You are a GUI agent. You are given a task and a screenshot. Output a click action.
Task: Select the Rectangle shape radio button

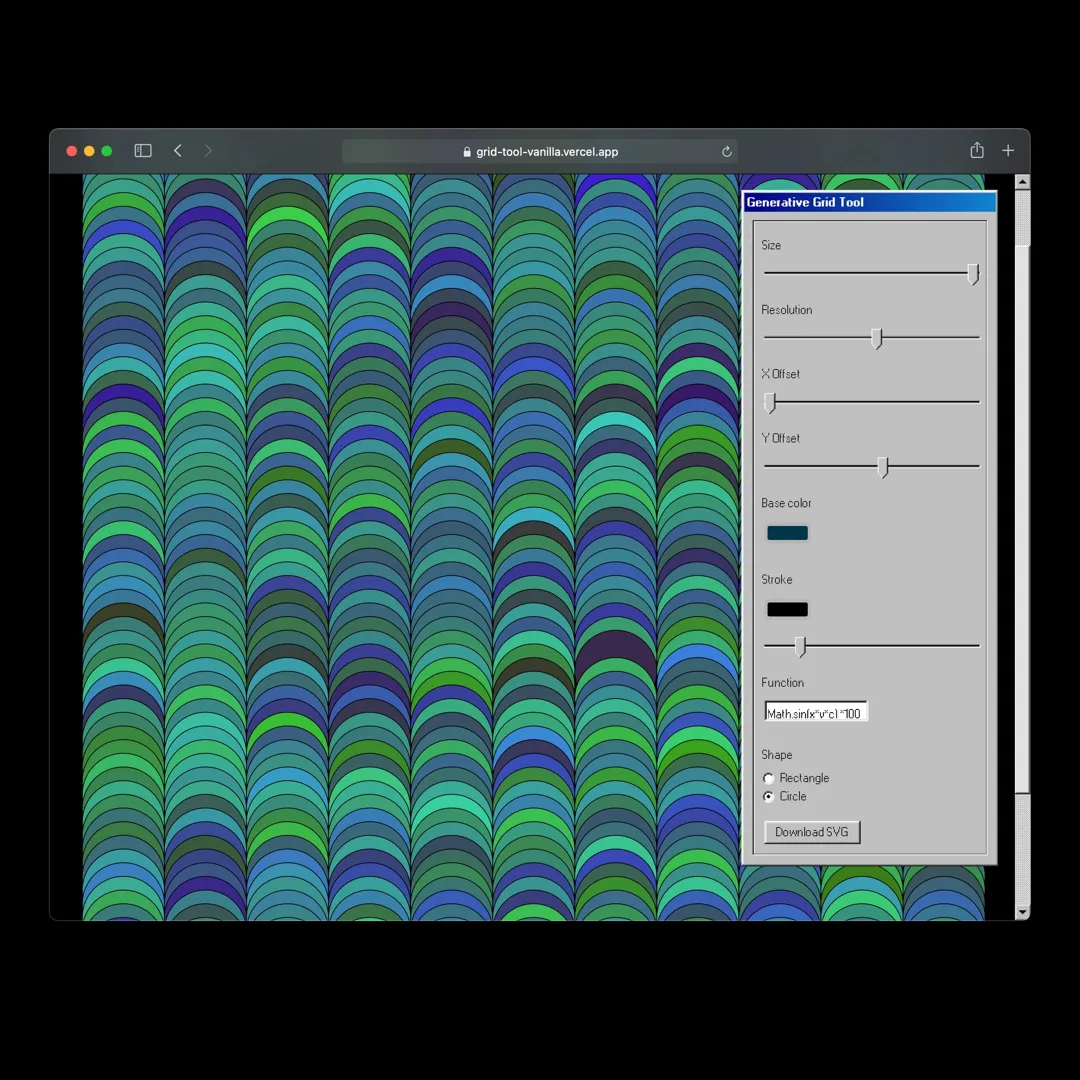coord(769,778)
